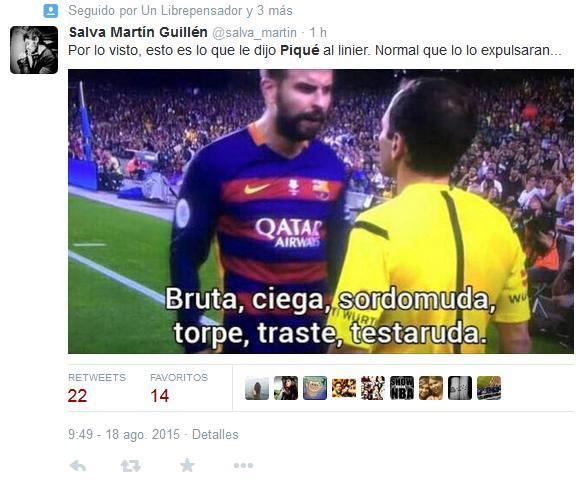Viewport: 585px width, 484px height.
Task: Retweet using the retweet arrows icon
Action: 131,466
